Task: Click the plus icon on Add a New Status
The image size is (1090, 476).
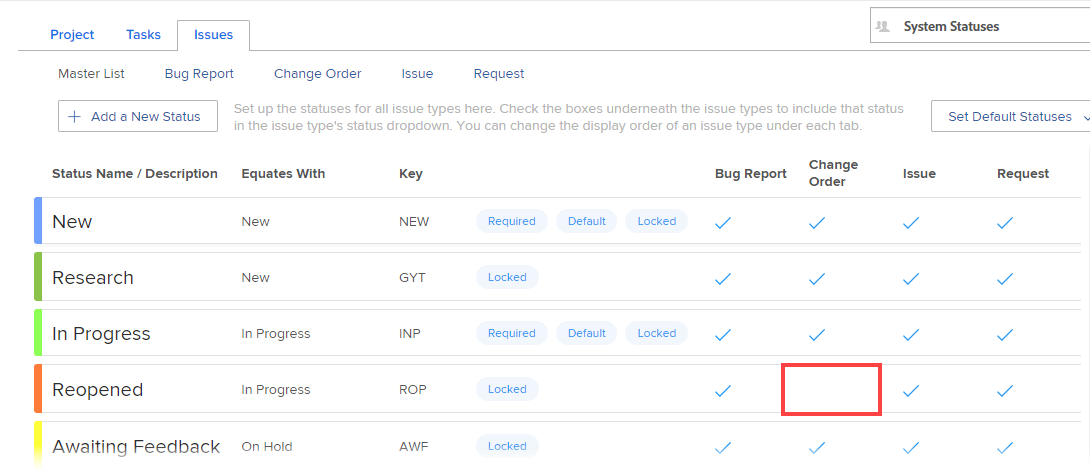Action: [74, 117]
